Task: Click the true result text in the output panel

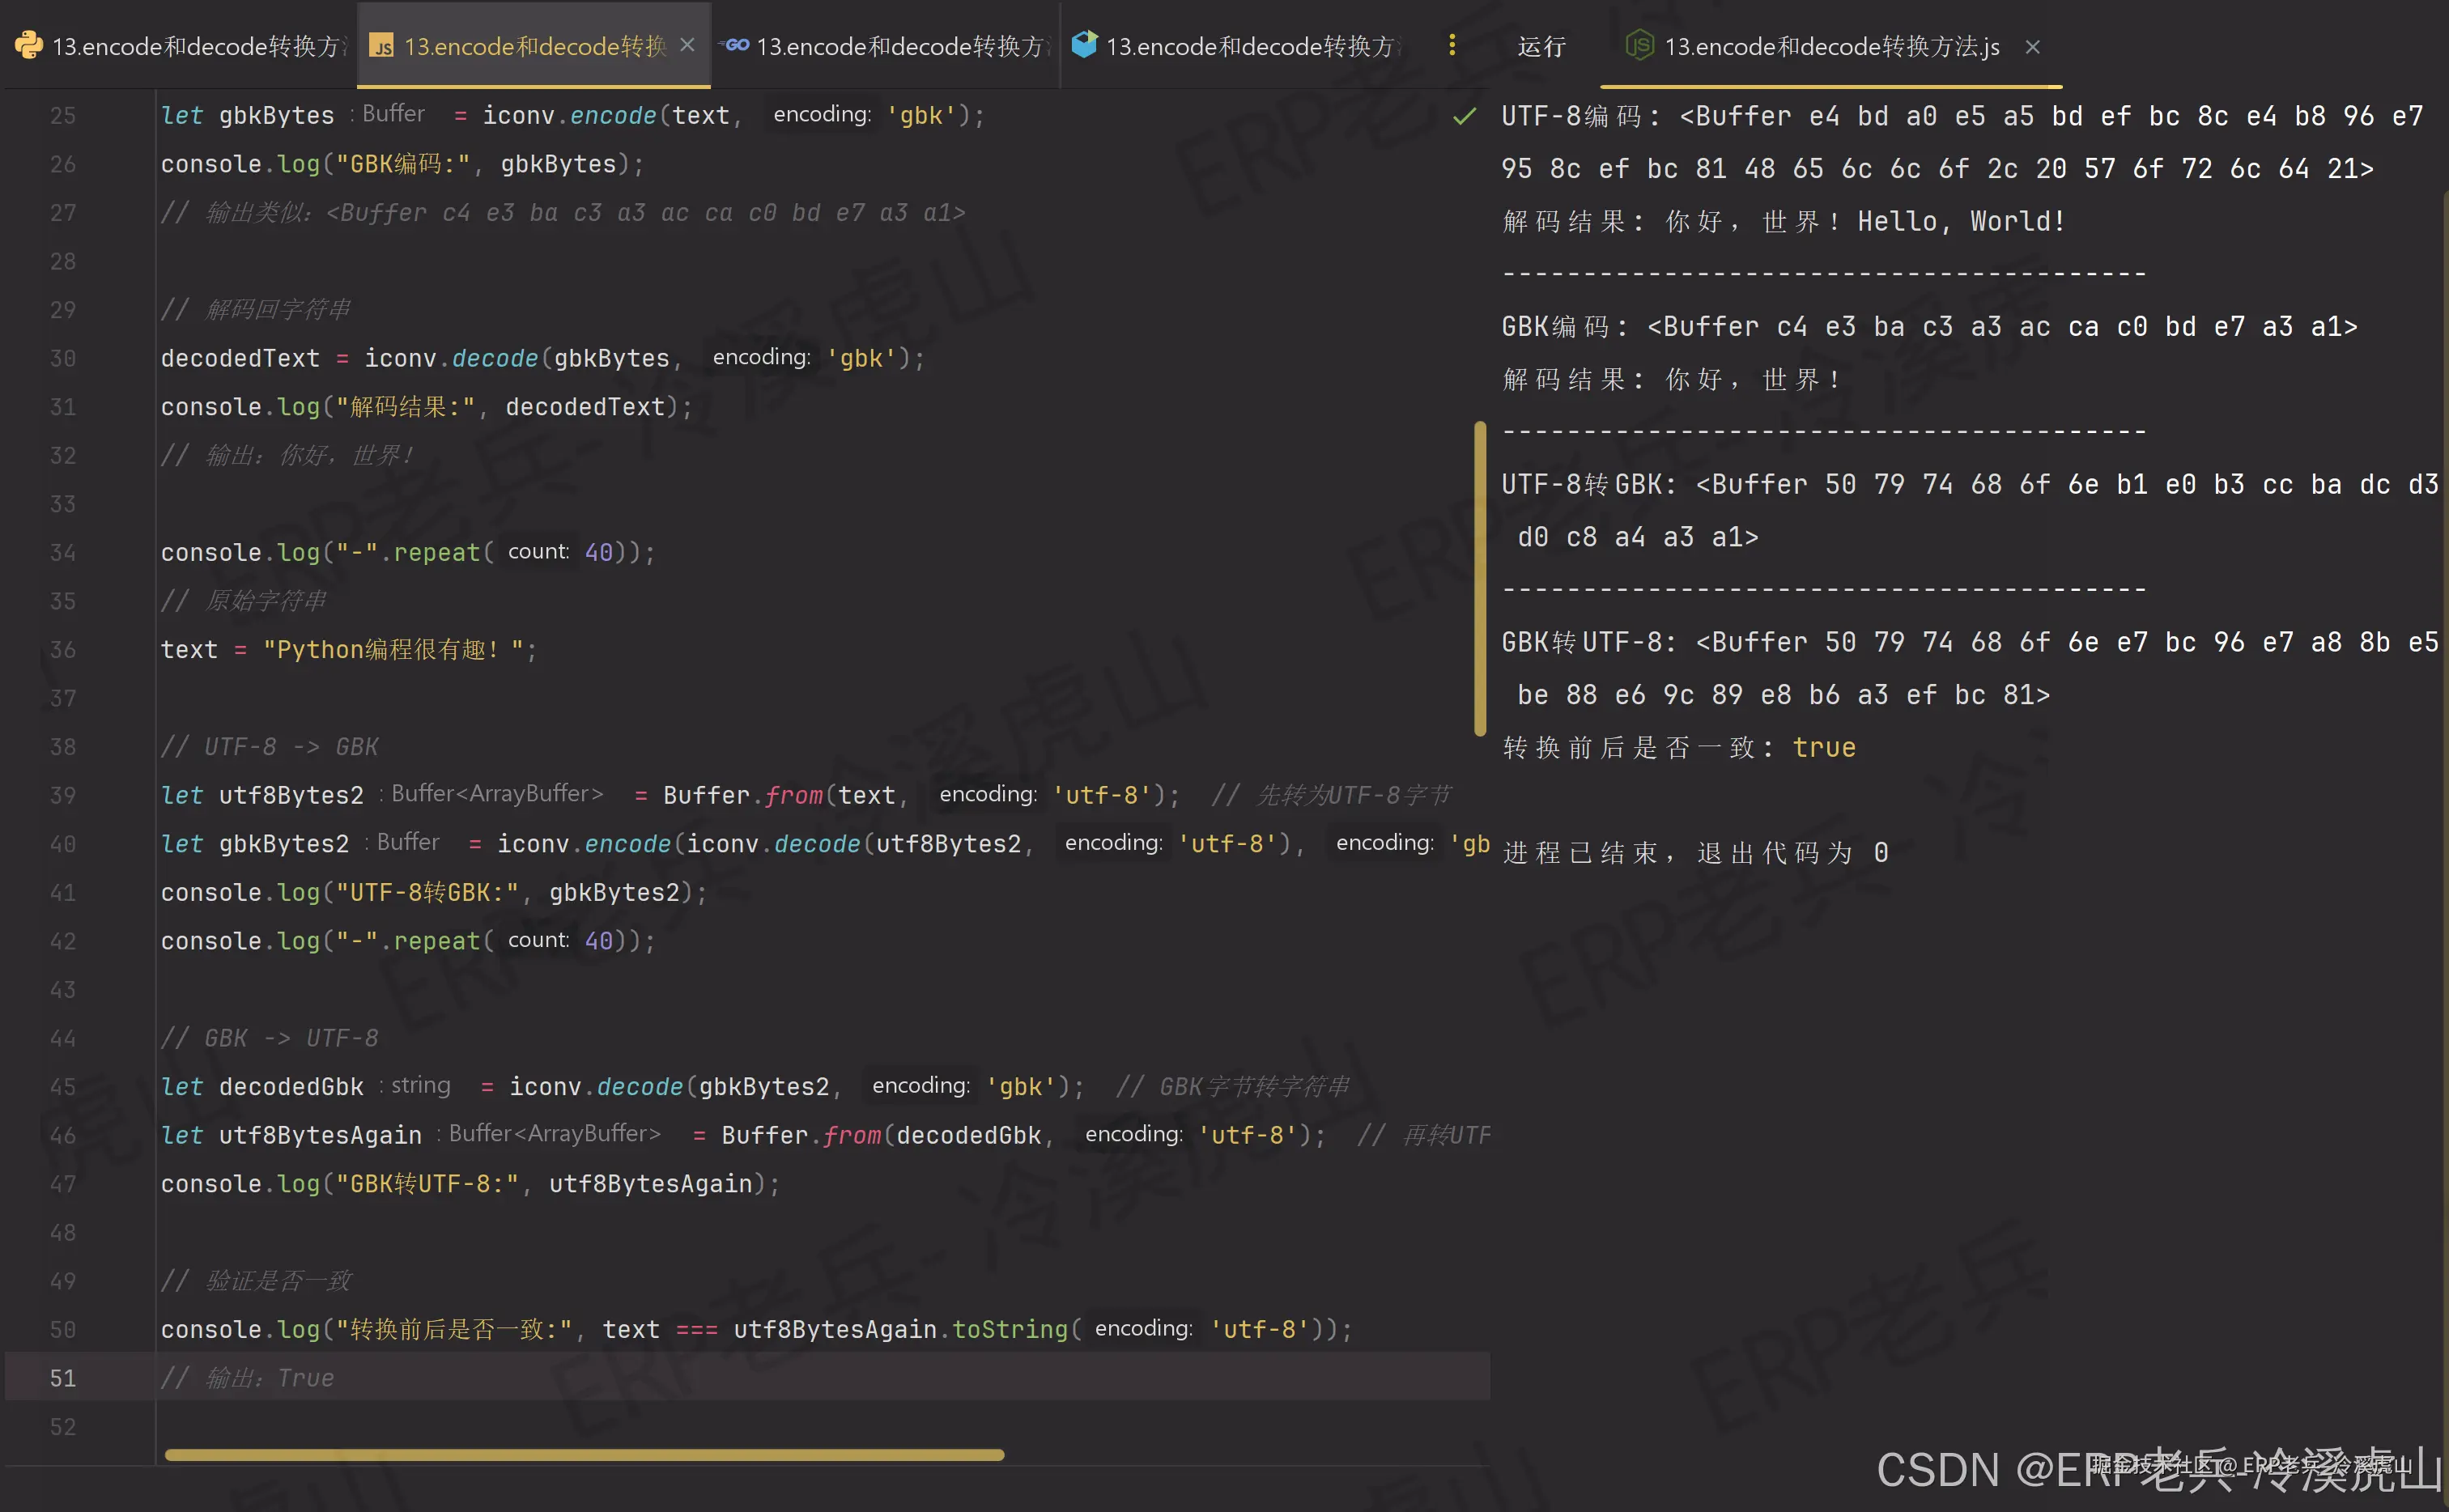Action: [x=1824, y=747]
